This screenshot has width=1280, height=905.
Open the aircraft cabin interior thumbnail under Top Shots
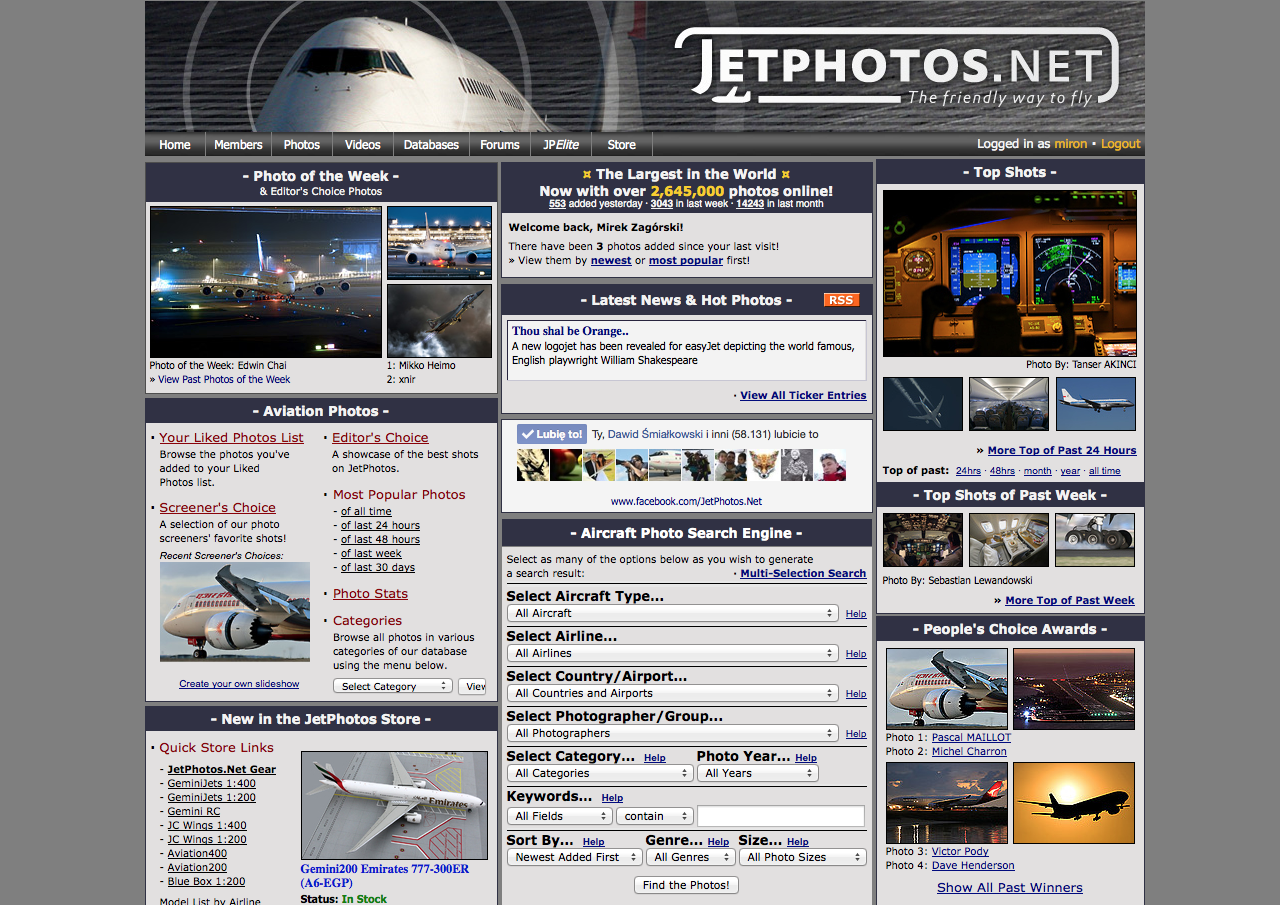click(x=1009, y=404)
